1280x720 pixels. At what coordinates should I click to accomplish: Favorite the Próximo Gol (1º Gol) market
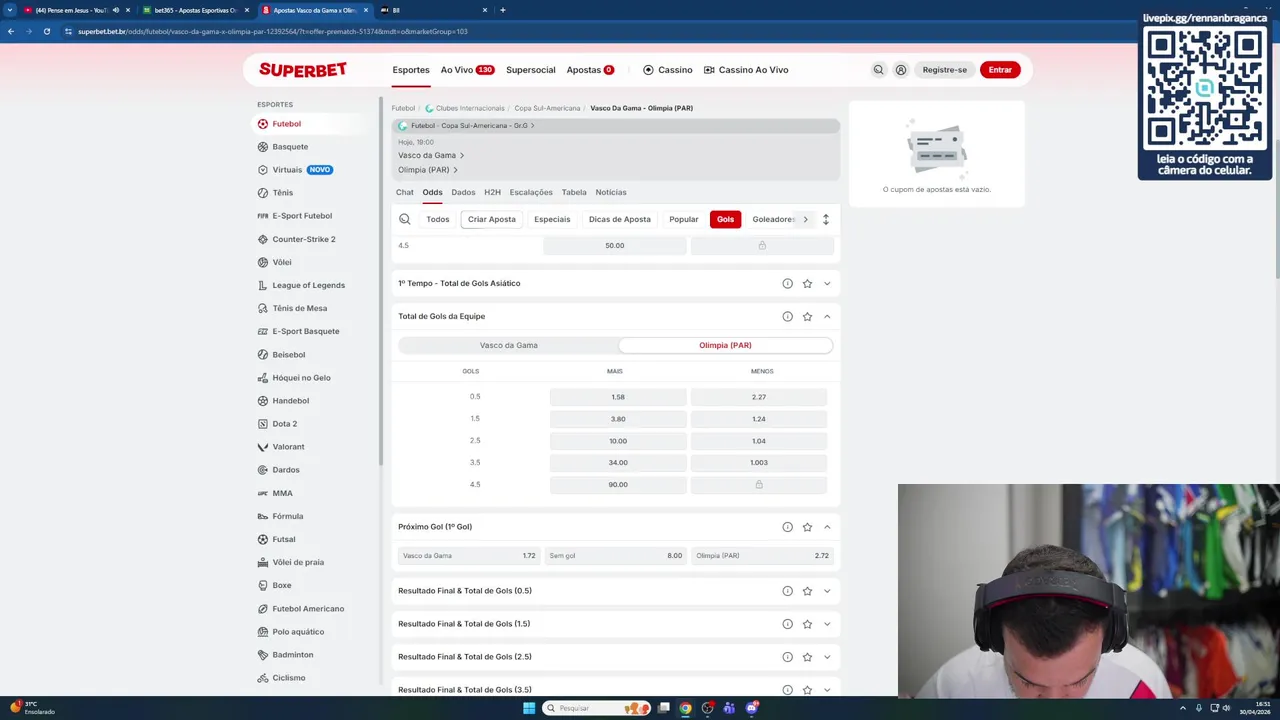[x=807, y=527]
